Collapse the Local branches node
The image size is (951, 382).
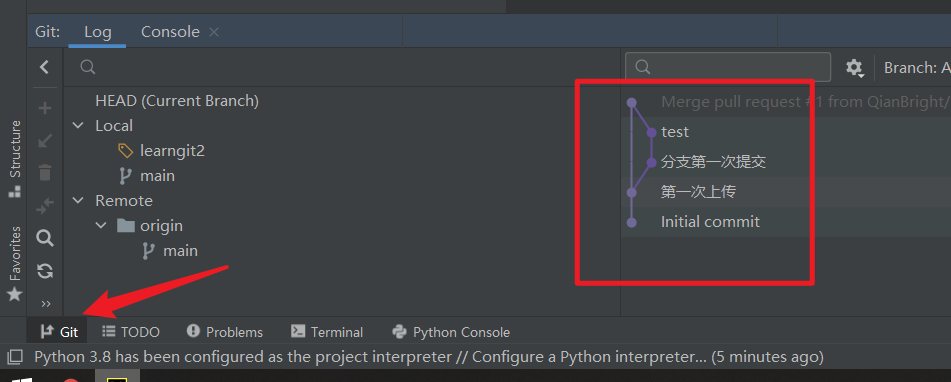[78, 126]
